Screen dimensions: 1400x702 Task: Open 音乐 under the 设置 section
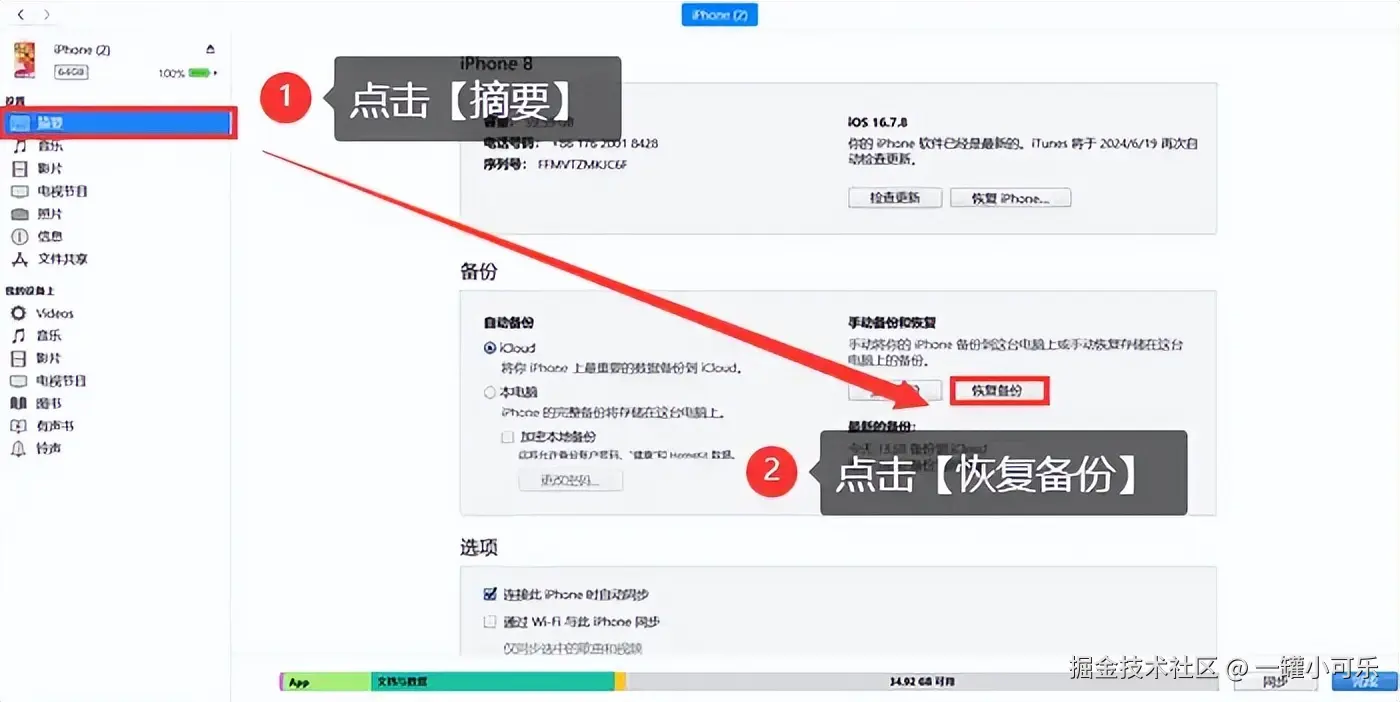pos(50,146)
